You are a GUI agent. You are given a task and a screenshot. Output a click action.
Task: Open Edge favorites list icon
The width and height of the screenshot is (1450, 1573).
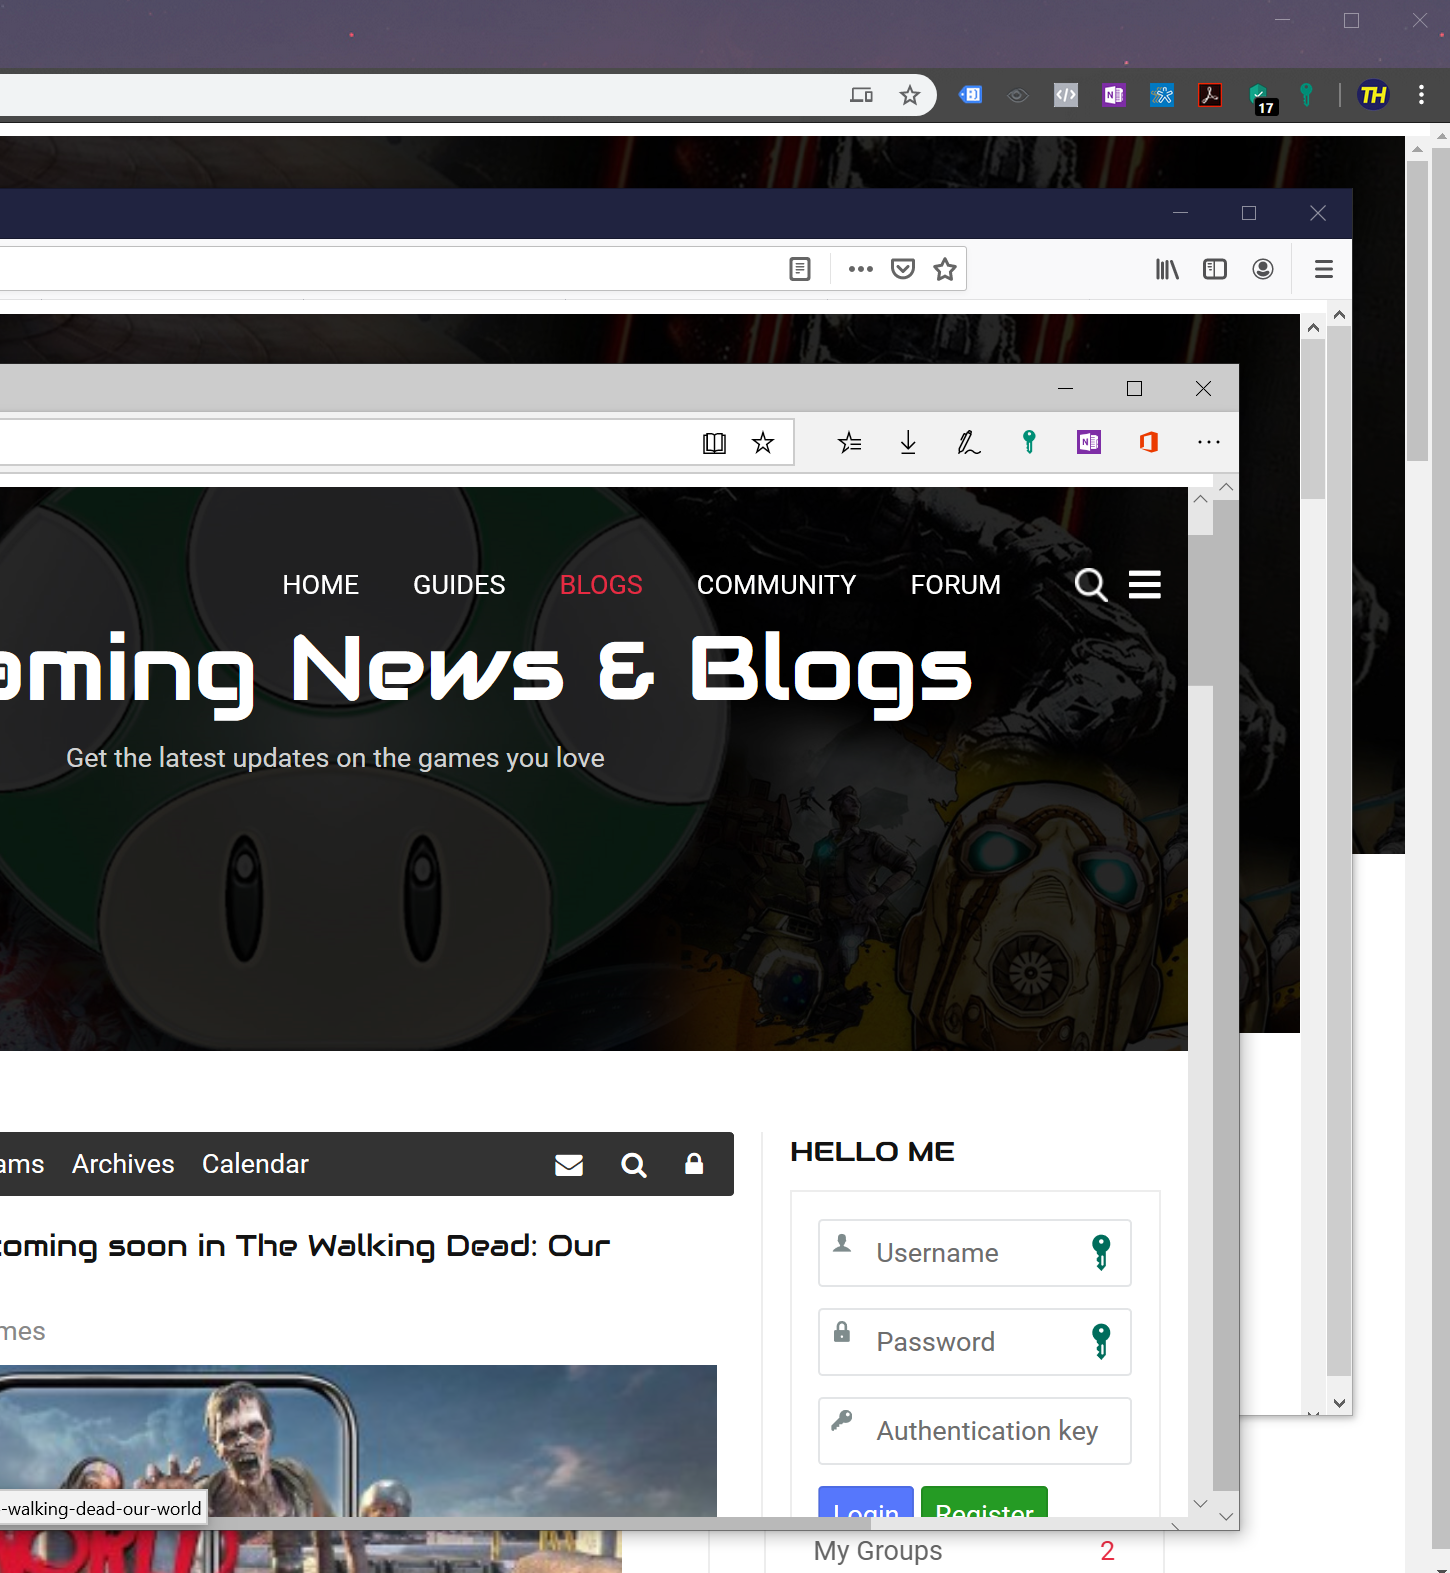(850, 442)
